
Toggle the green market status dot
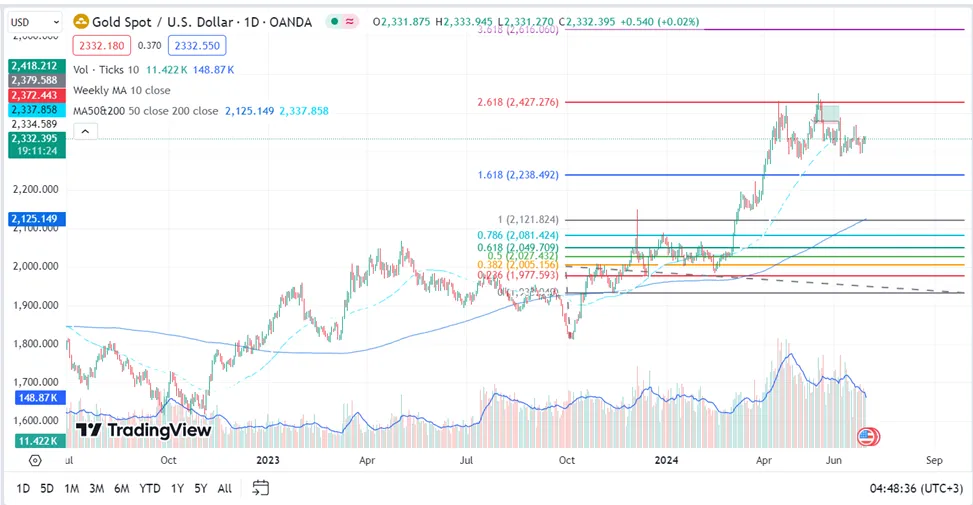tap(334, 22)
